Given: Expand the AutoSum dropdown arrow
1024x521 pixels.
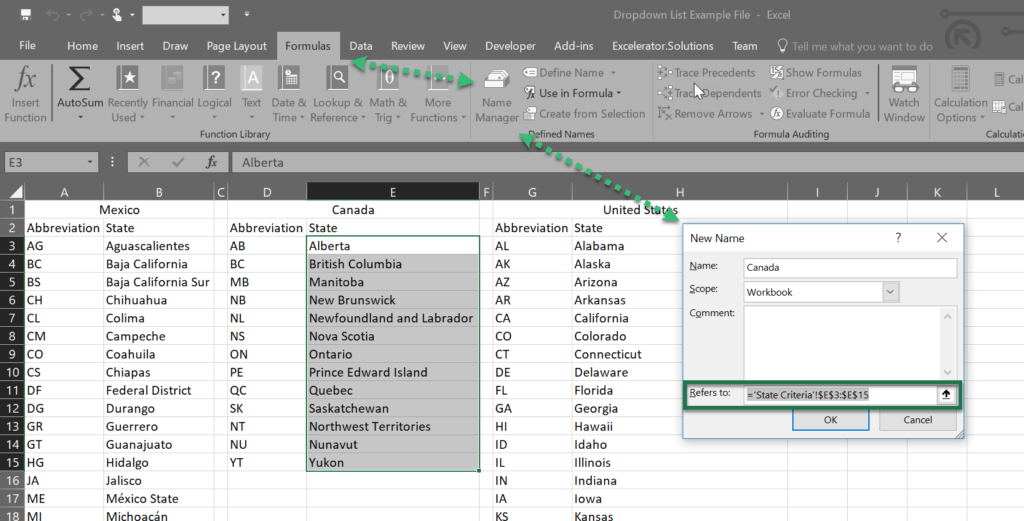Looking at the screenshot, I should [80, 118].
